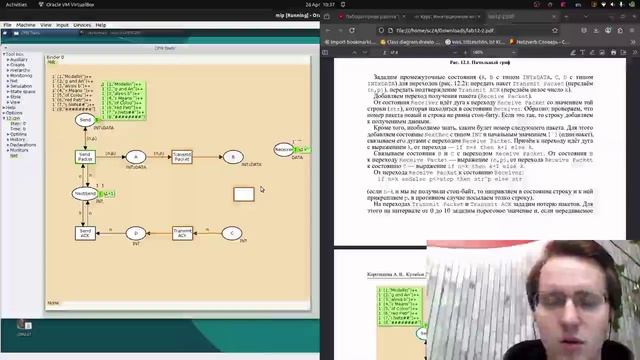Switch to the first Firefox tab
640x360 pixels.
[x=371, y=17]
